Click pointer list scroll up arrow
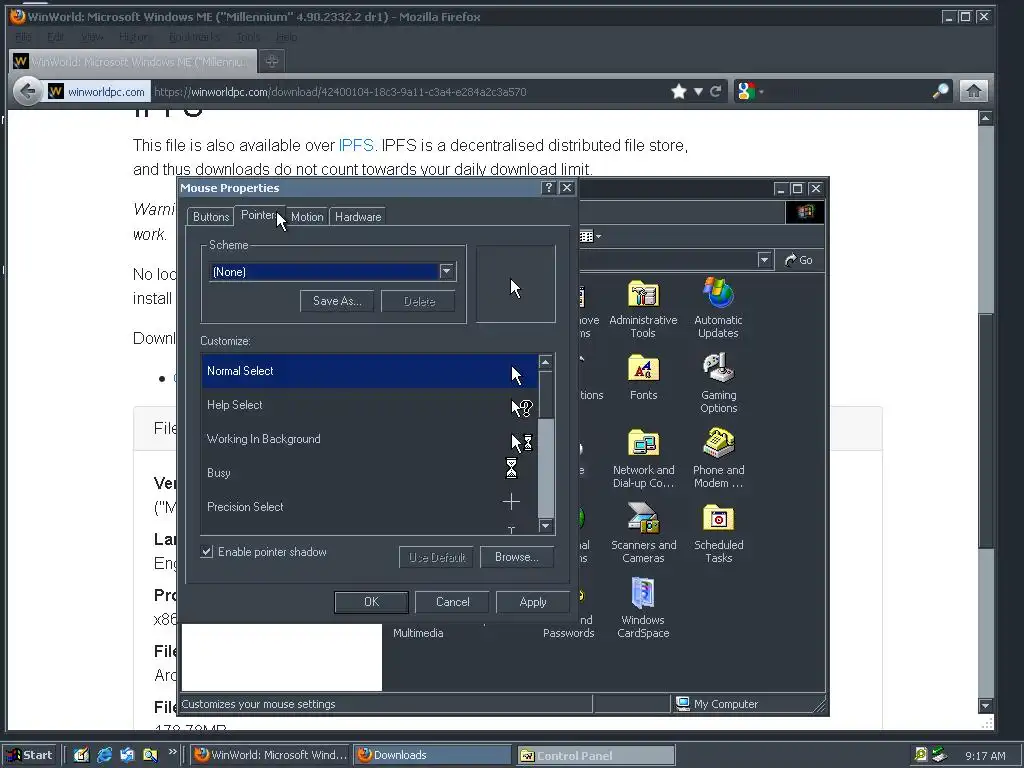The height and width of the screenshot is (768, 1024). pos(546,362)
